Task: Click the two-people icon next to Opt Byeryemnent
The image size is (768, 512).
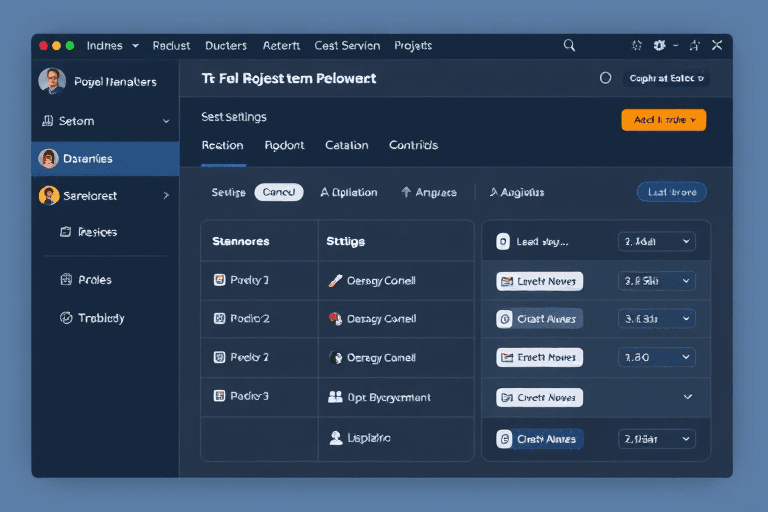Action: point(336,397)
